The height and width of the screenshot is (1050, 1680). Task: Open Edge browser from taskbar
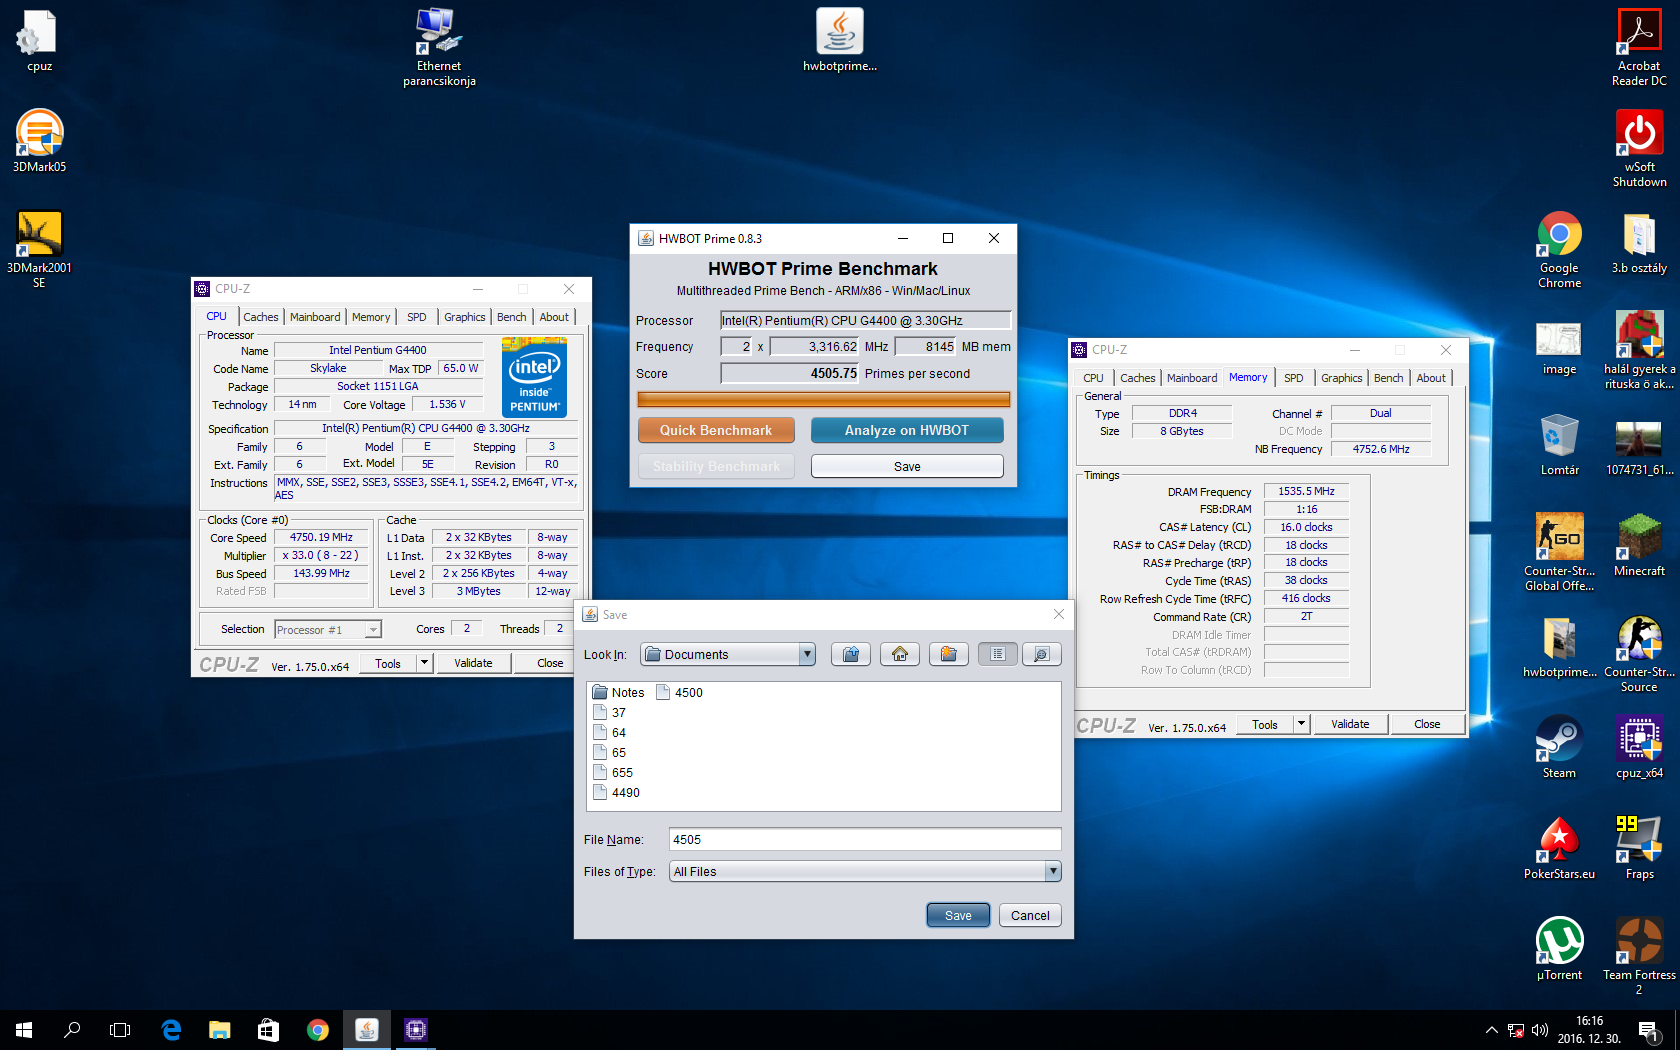[x=171, y=1029]
